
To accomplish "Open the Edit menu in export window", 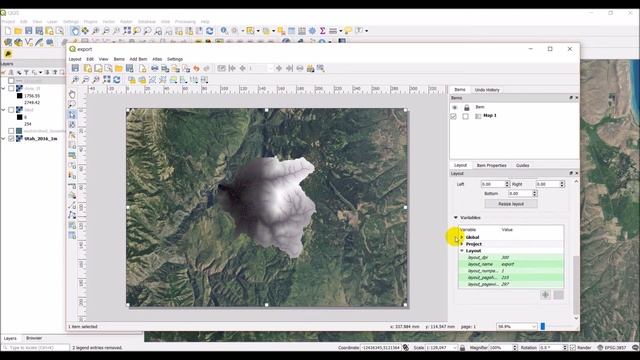I will tap(90, 59).
